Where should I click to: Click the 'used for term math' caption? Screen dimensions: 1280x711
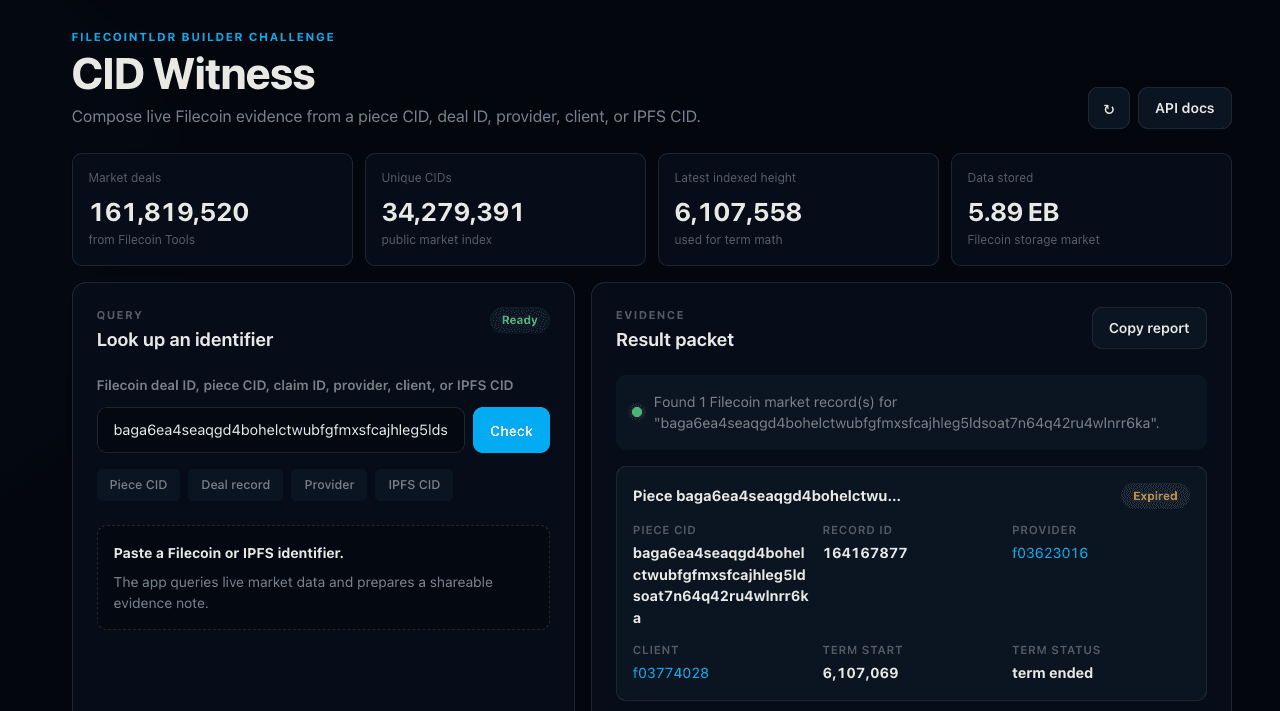[x=729, y=240]
